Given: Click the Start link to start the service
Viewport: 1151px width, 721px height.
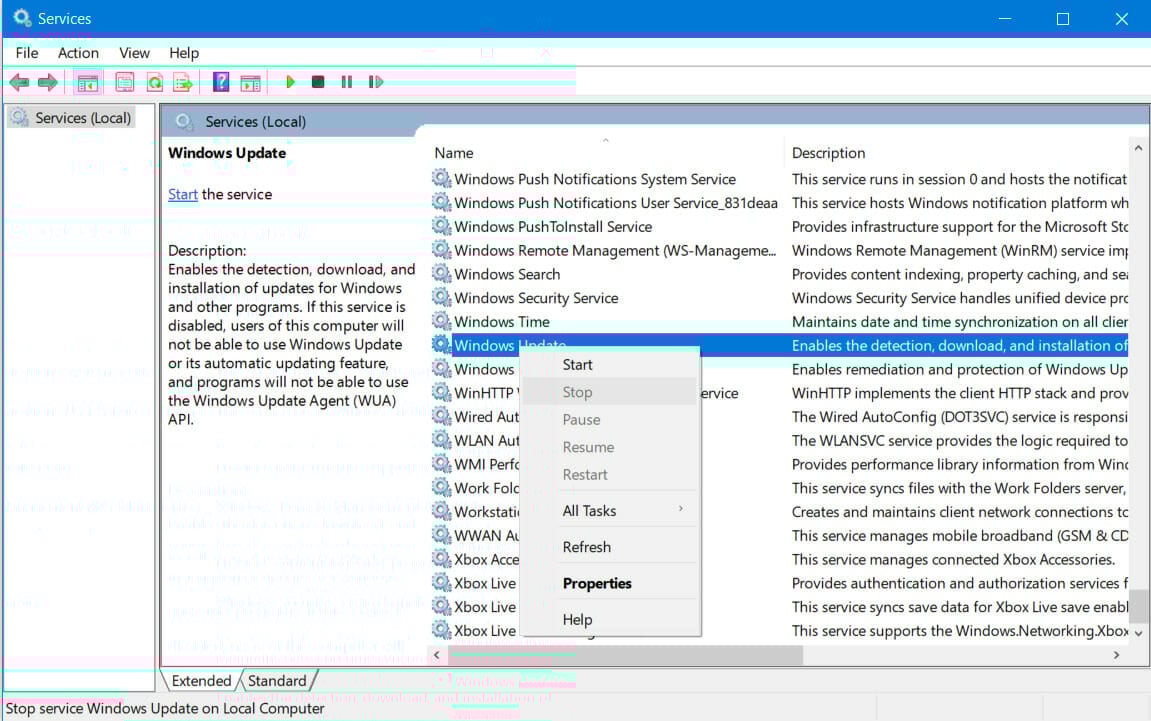Looking at the screenshot, I should 183,195.
